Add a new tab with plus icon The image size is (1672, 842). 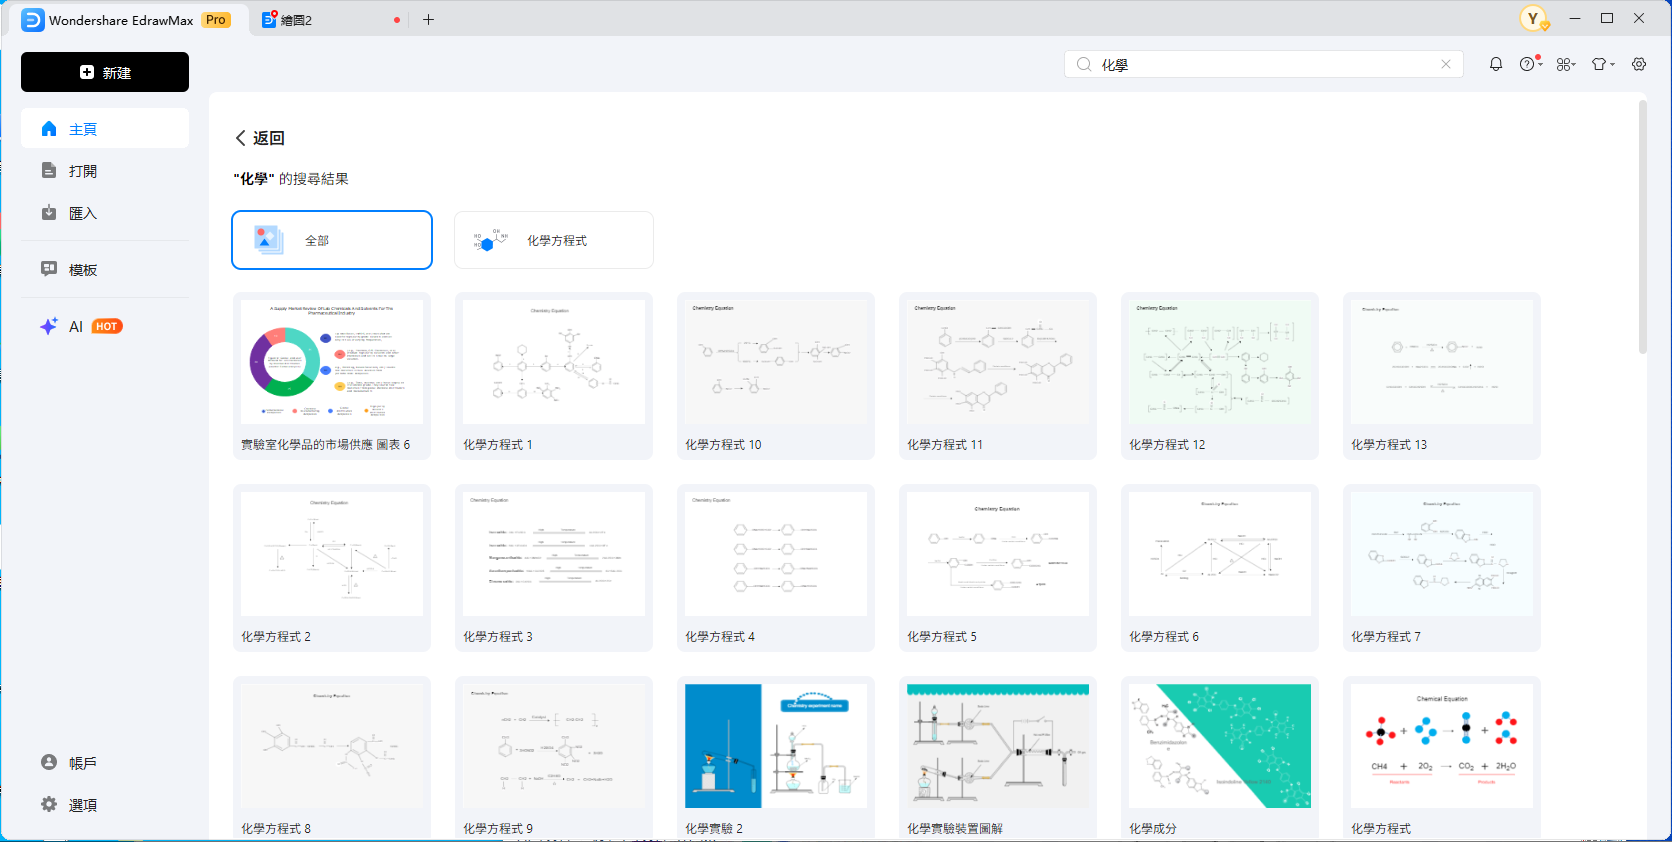(428, 20)
